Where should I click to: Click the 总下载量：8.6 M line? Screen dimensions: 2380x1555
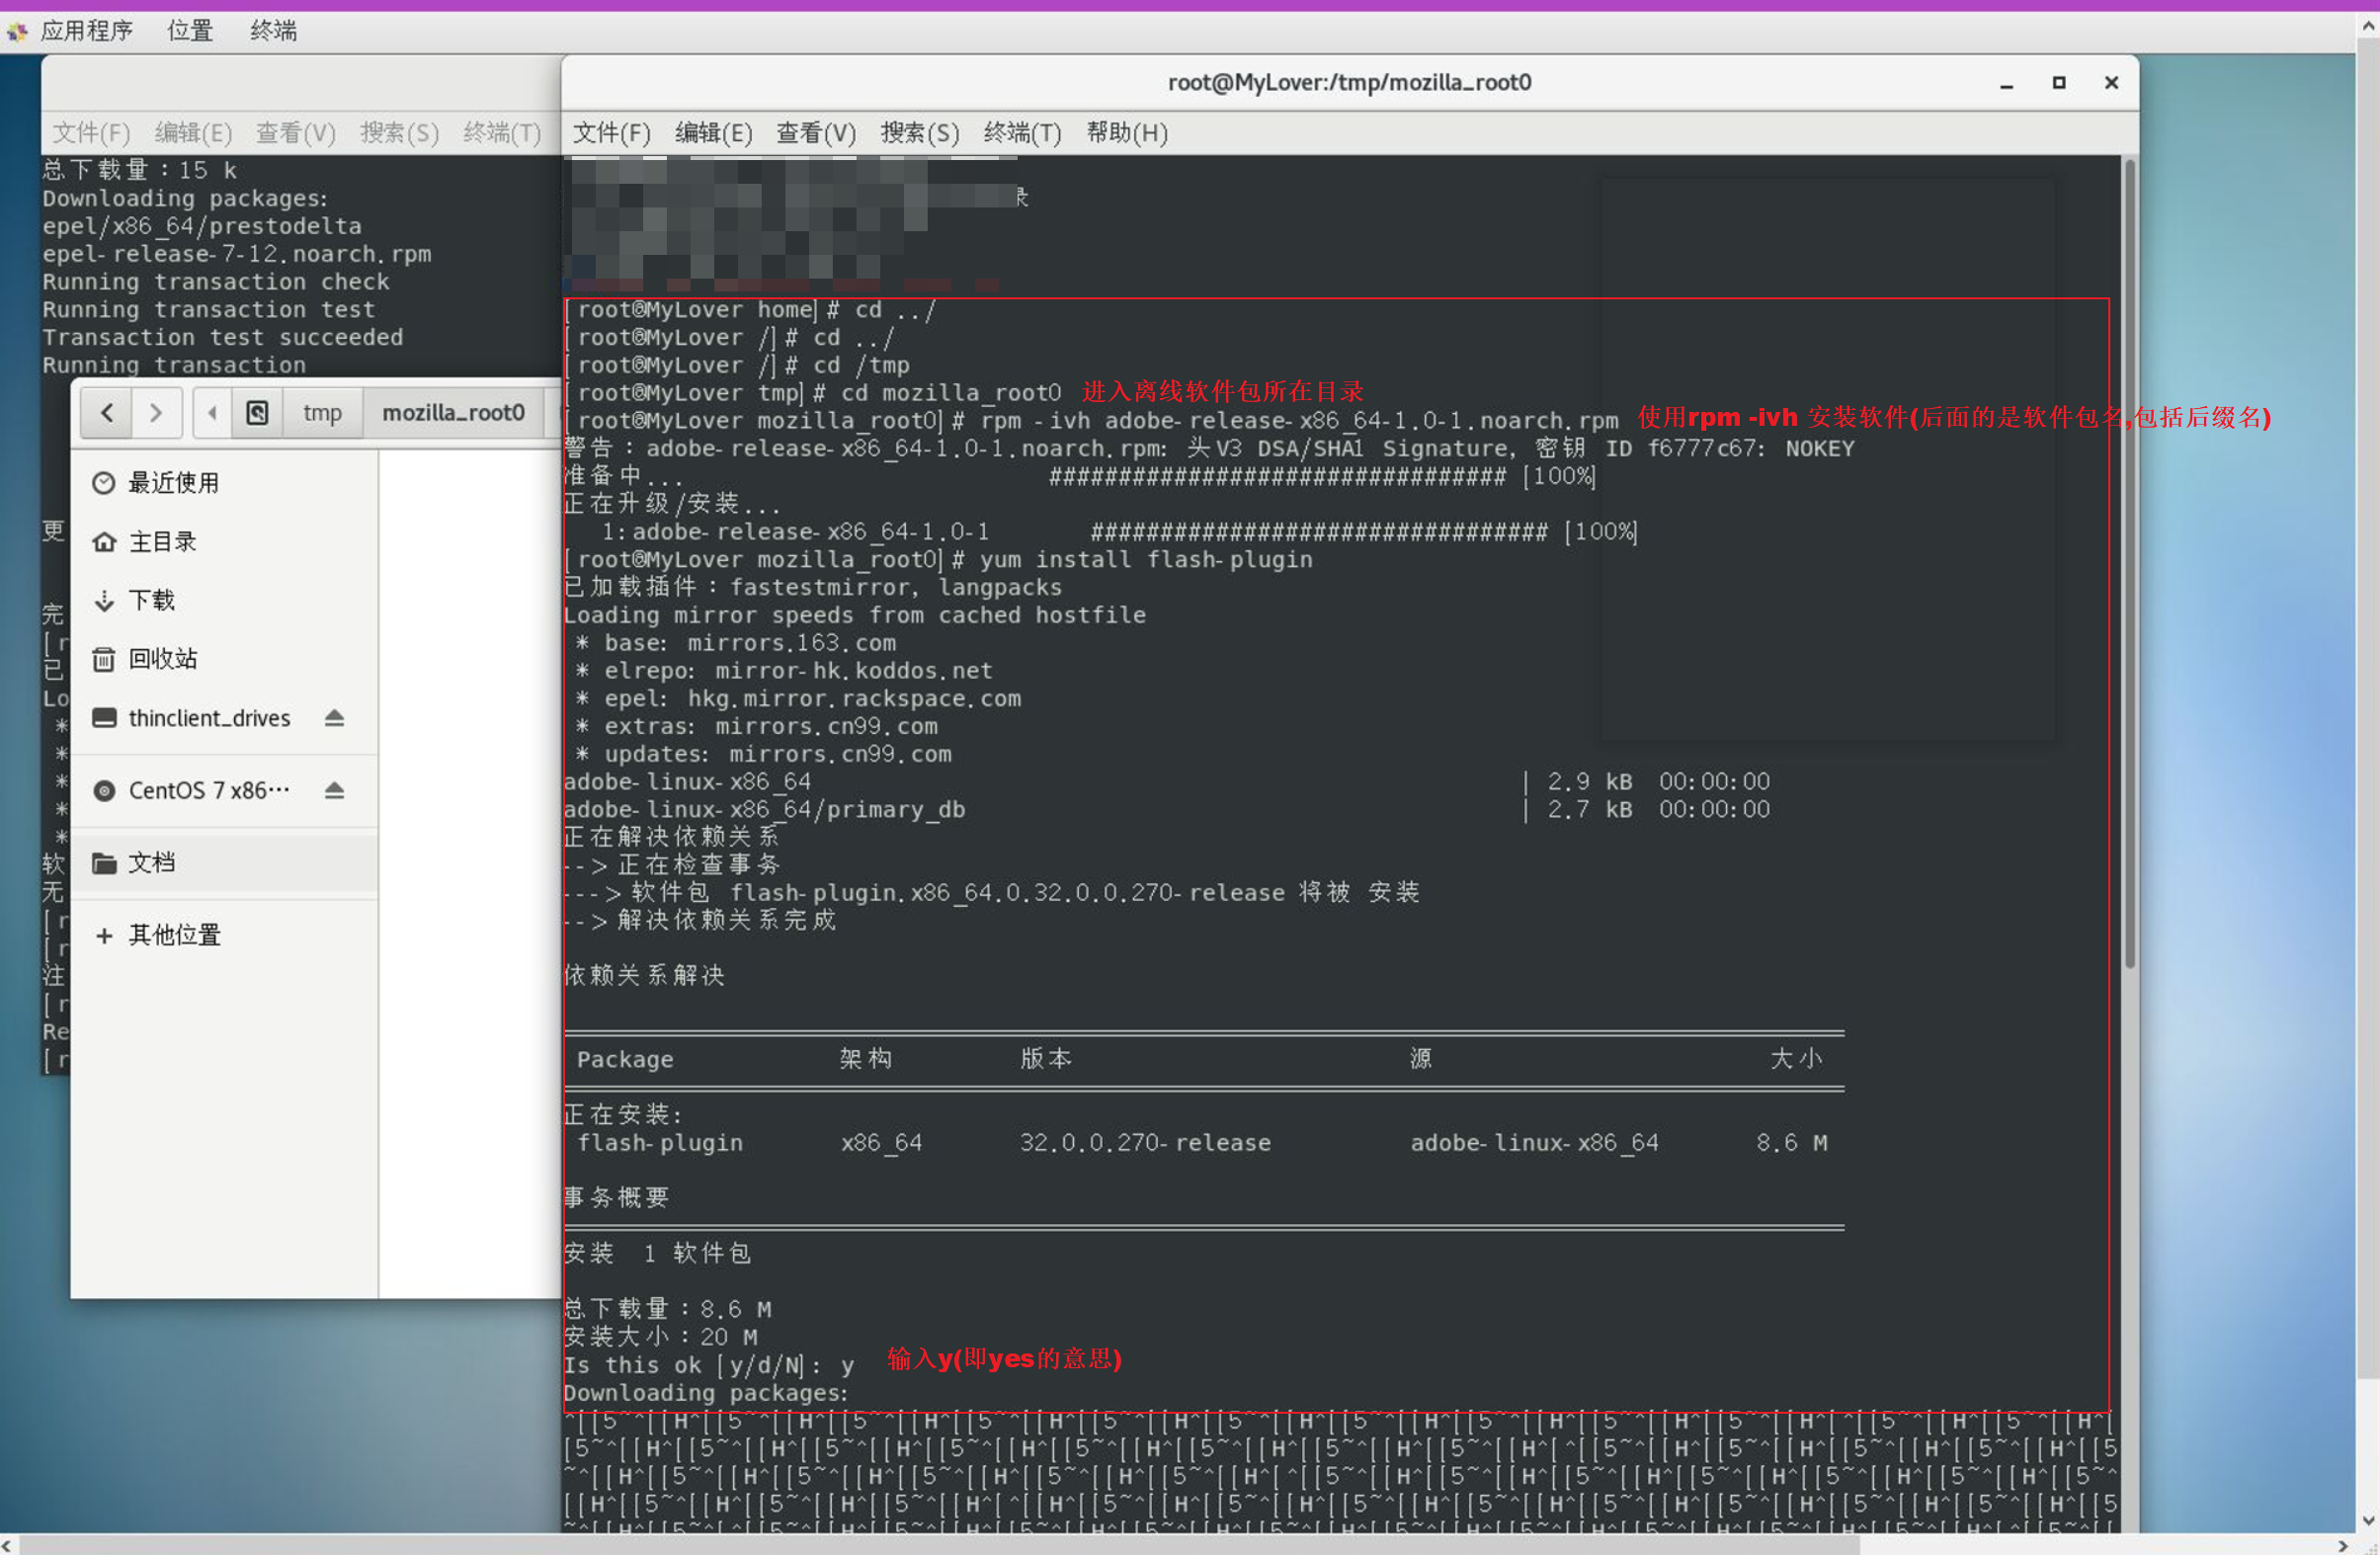[667, 1310]
